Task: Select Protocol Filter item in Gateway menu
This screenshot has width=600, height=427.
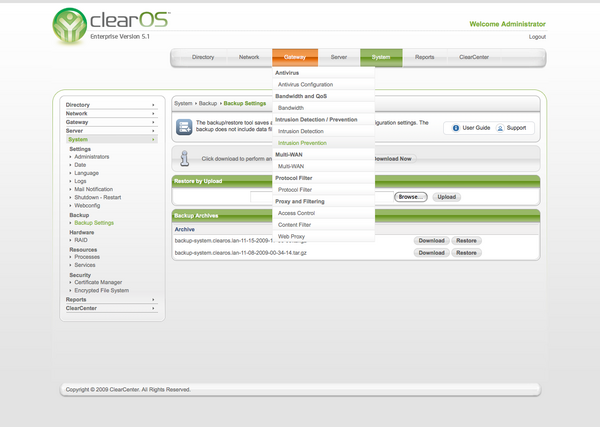Action: click(324, 189)
